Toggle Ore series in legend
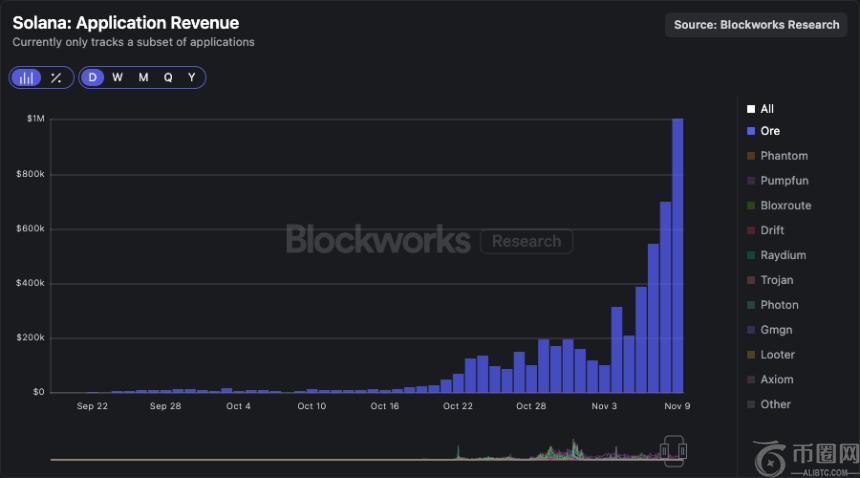This screenshot has width=860, height=478. [769, 131]
